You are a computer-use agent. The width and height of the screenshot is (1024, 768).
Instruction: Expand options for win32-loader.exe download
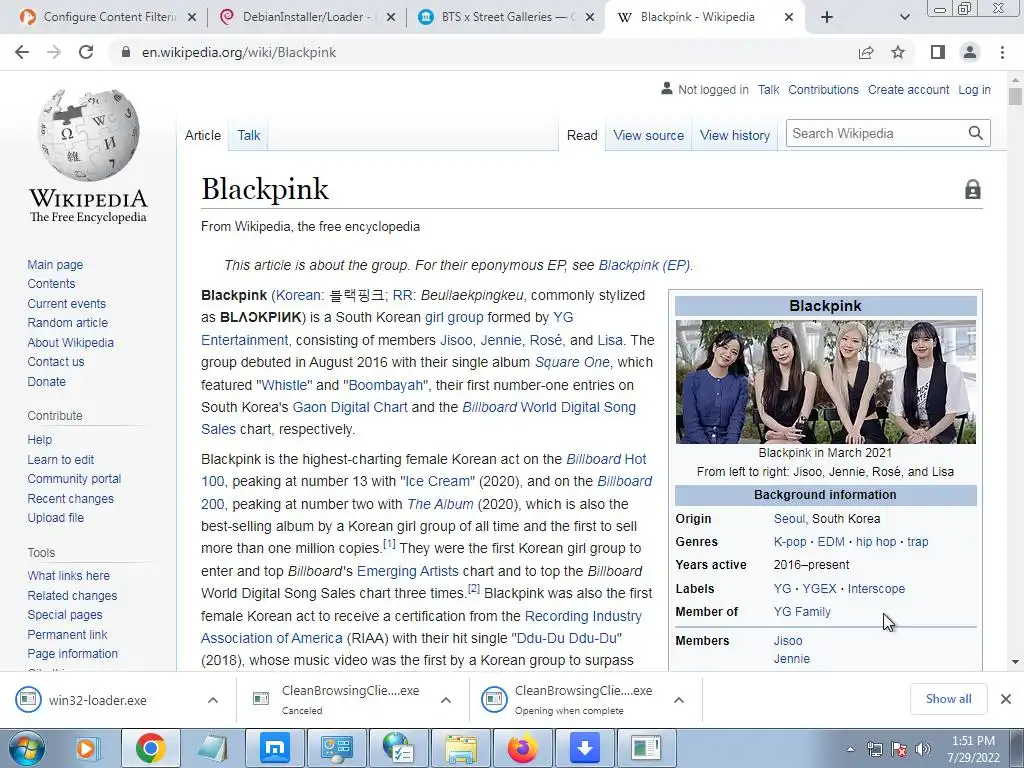click(213, 700)
